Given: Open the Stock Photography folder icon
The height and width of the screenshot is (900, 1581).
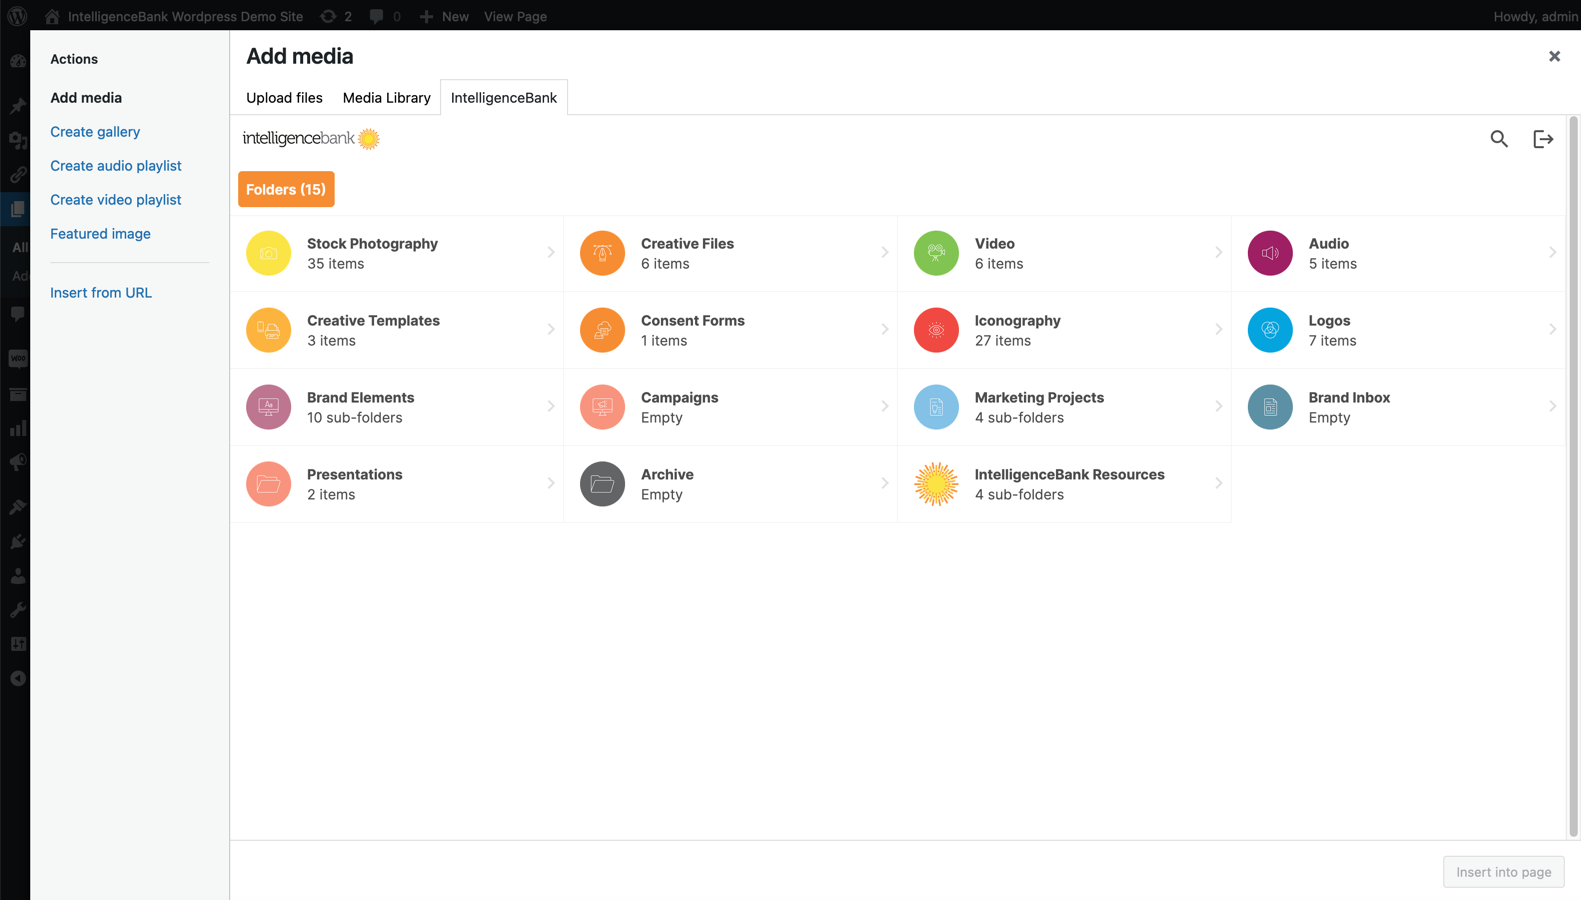Looking at the screenshot, I should click(268, 253).
